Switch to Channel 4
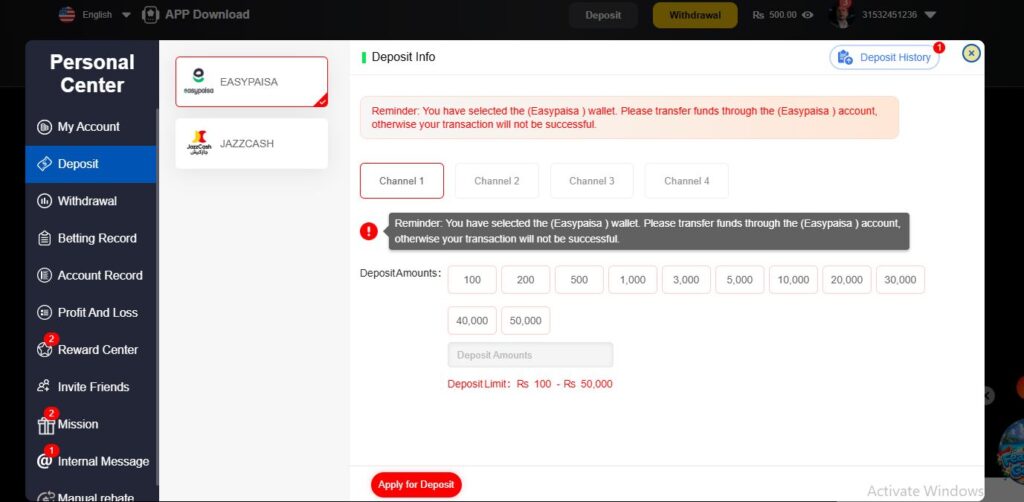Viewport: 1024px width, 502px height. click(x=686, y=181)
